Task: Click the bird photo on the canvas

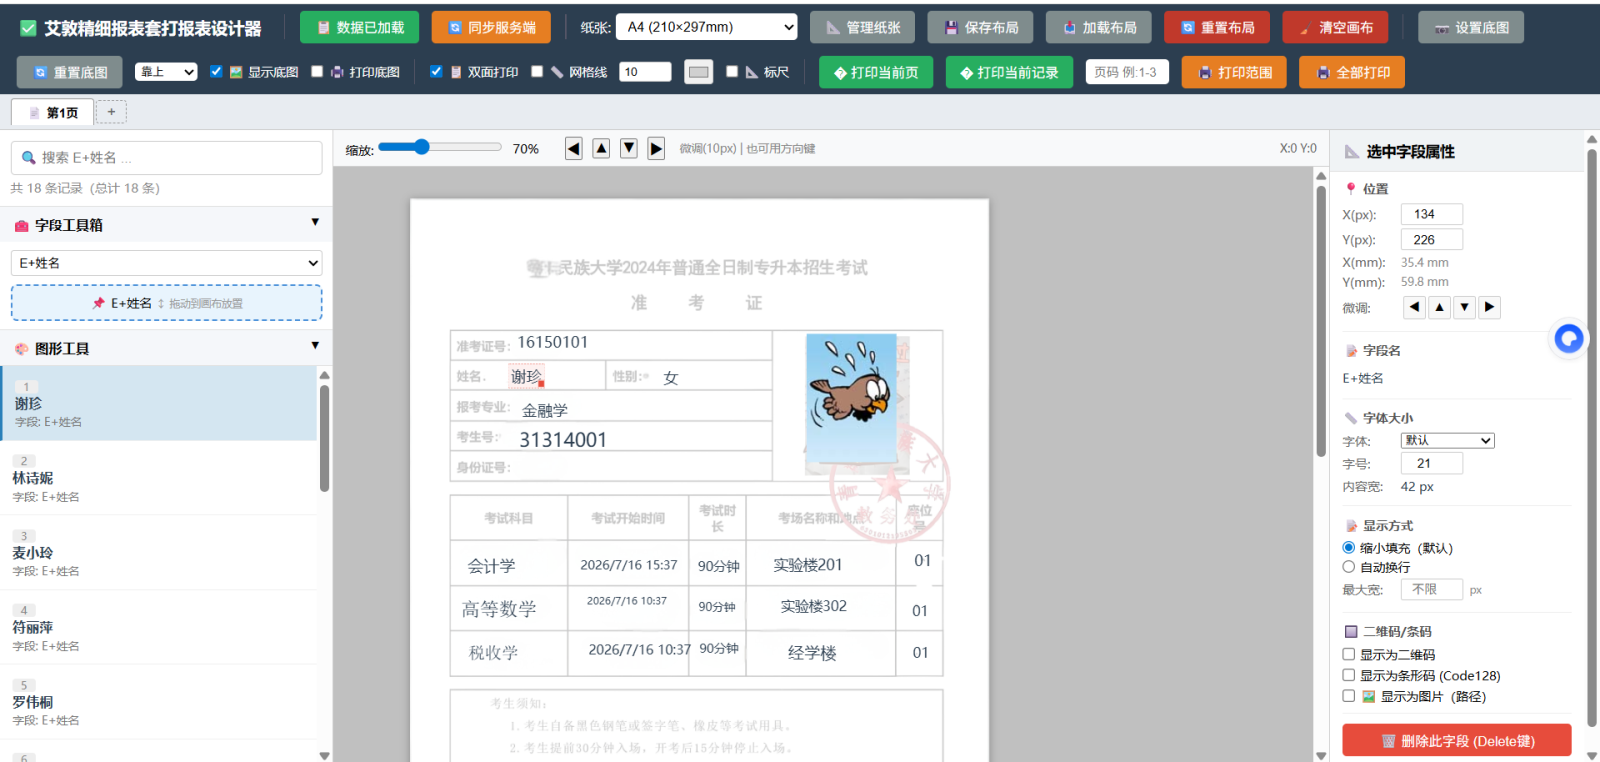Action: pos(851,399)
